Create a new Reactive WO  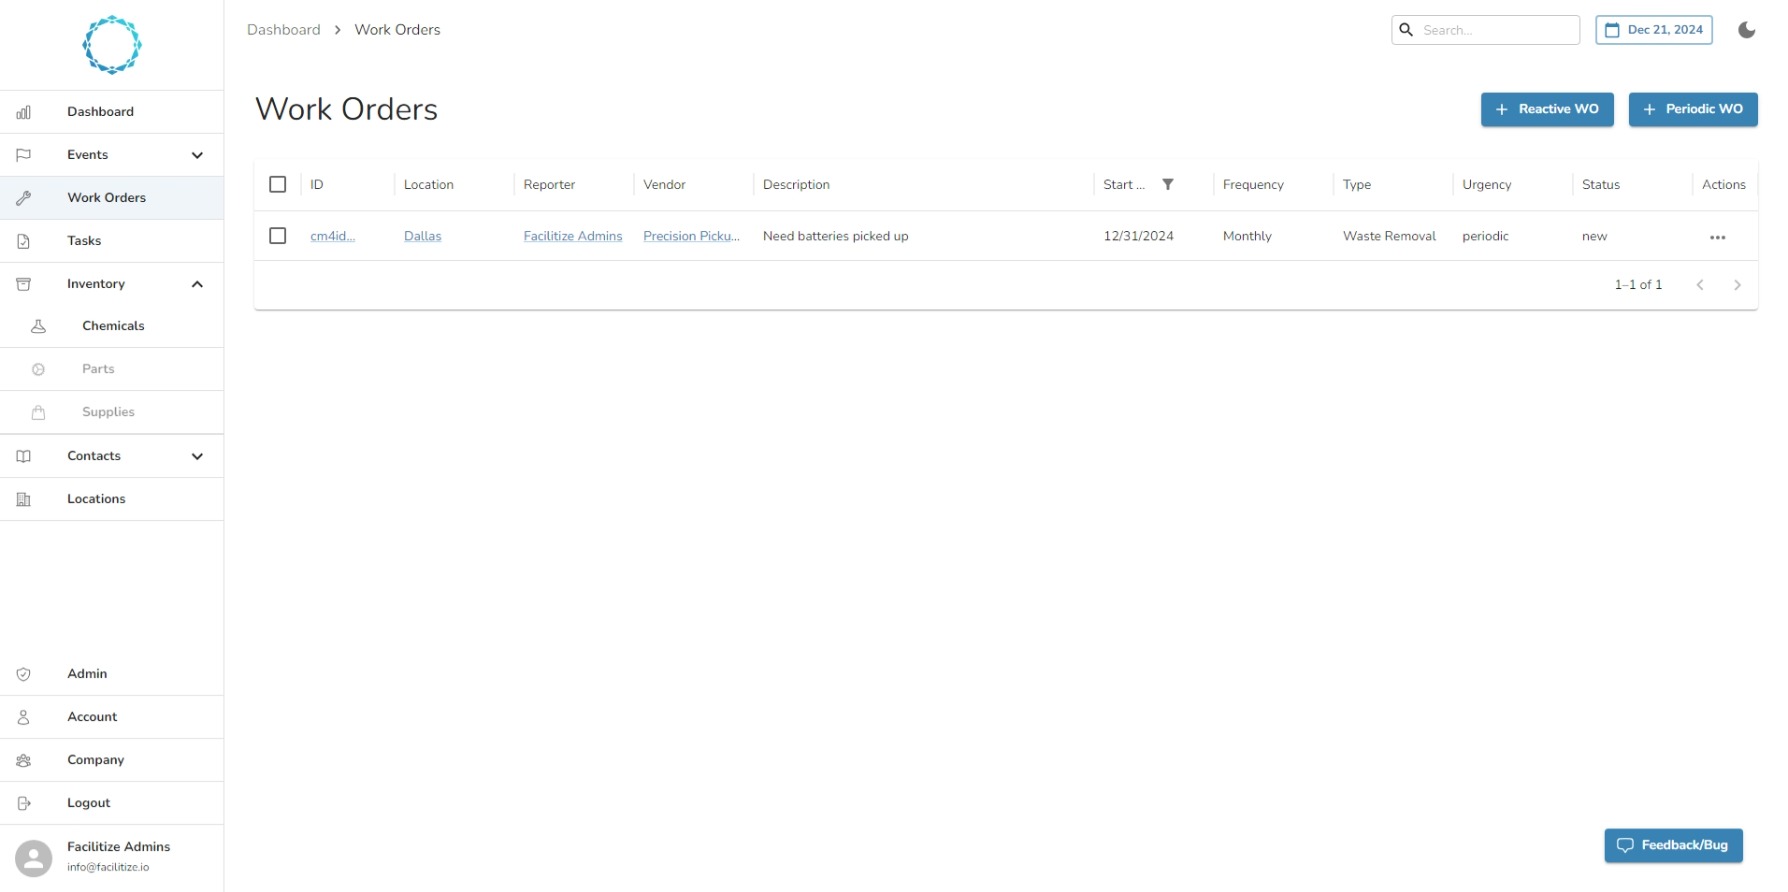pyautogui.click(x=1547, y=109)
